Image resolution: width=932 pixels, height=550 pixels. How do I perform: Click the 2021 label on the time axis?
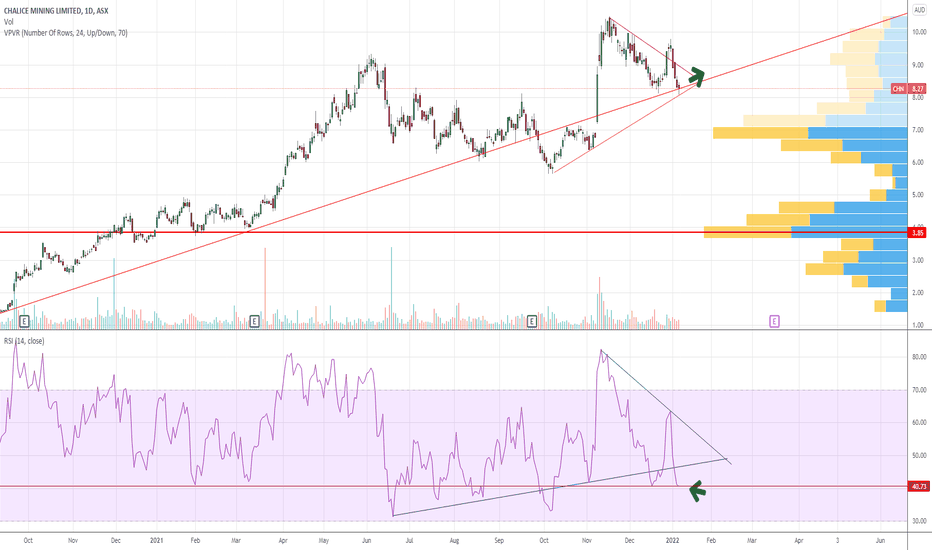pos(156,540)
